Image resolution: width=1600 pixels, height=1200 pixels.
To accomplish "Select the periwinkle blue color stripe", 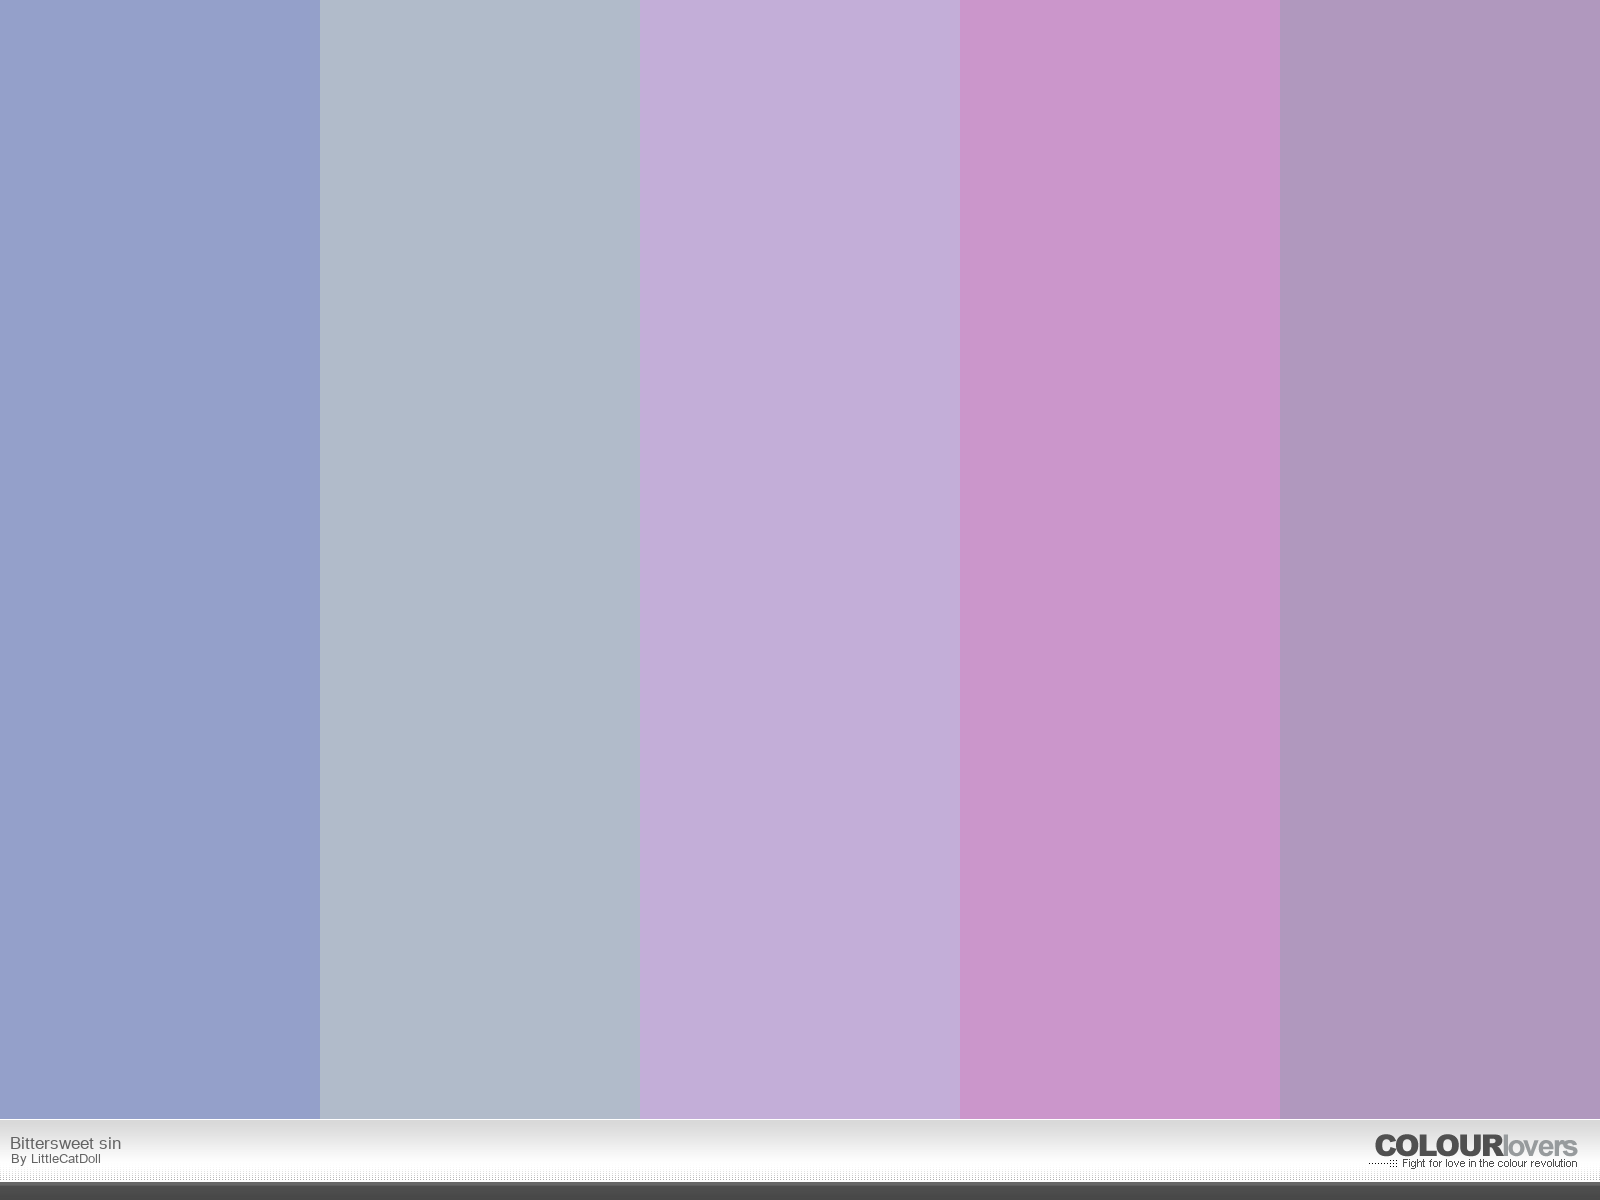I will [x=160, y=560].
